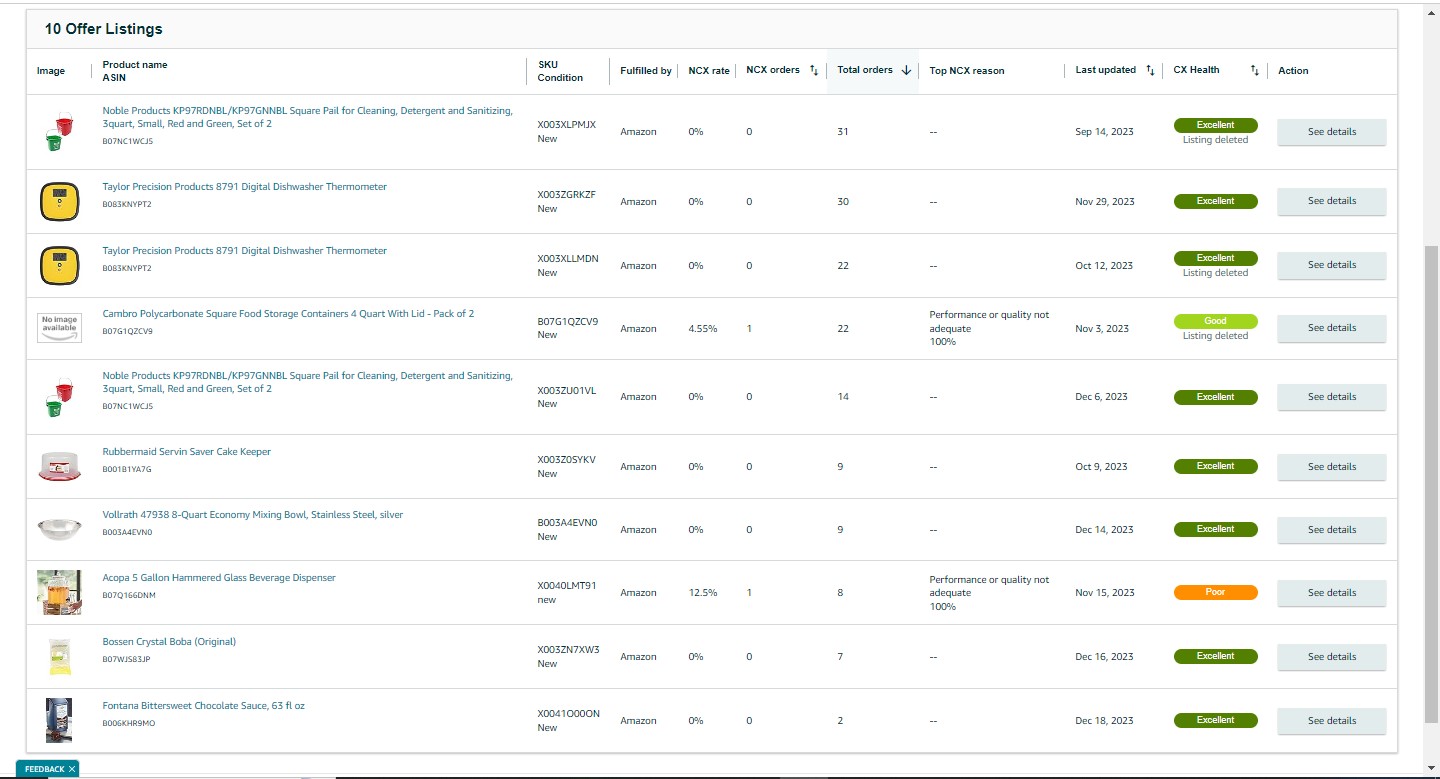Click the 'Listing deleted' note in the Cambro row
1440x779 pixels.
click(1215, 336)
